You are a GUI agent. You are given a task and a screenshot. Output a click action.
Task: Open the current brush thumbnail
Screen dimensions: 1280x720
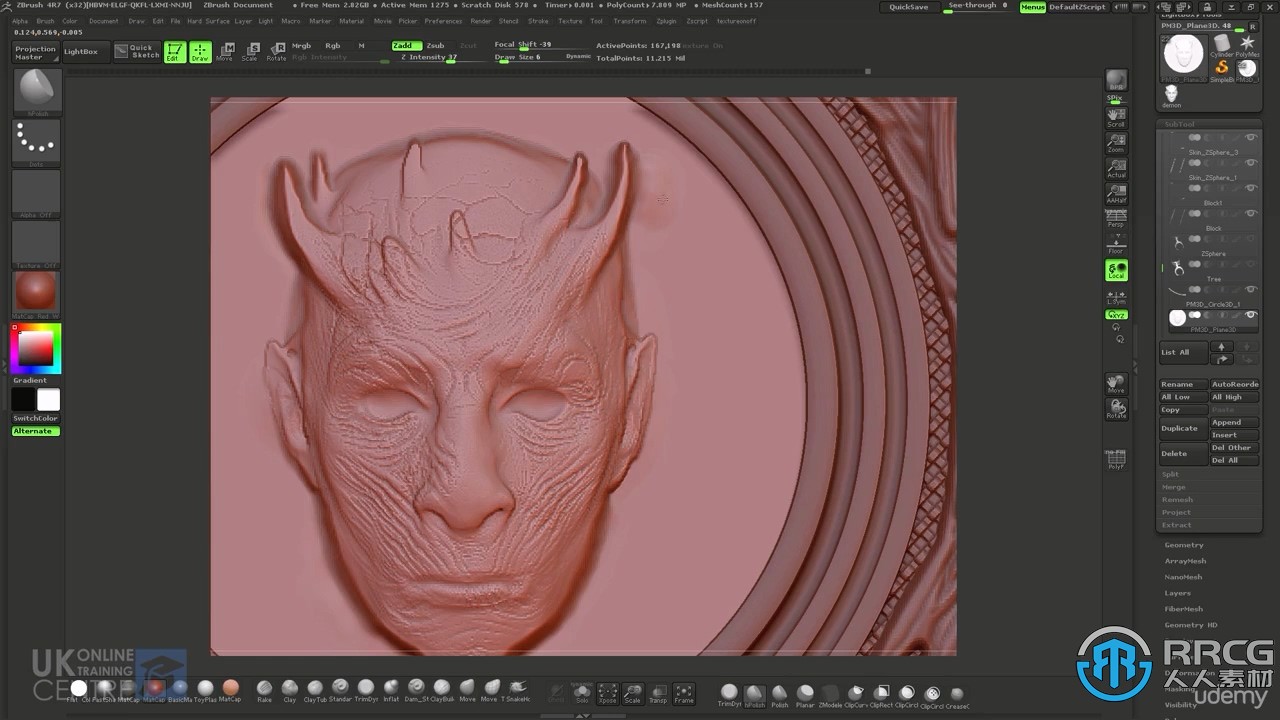coord(36,92)
